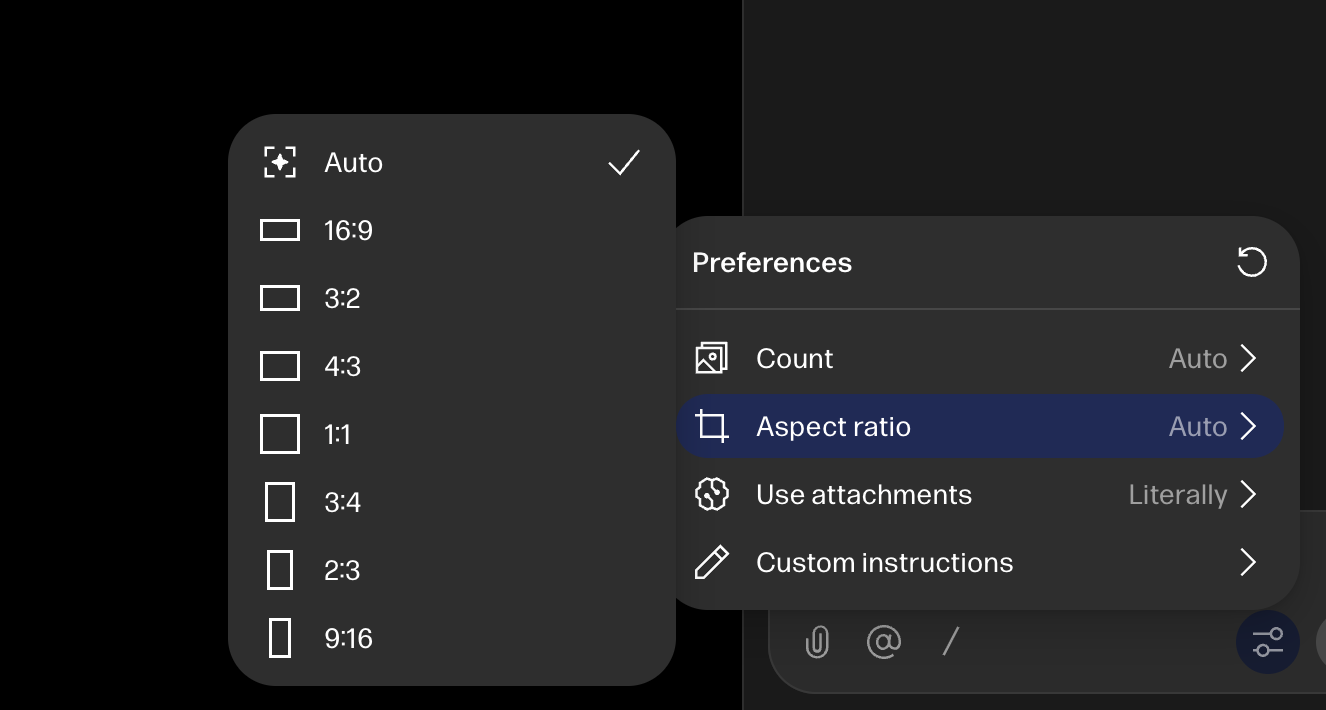Viewport: 1326px width, 710px height.
Task: Toggle the preferences sliders icon button
Action: 1268,641
